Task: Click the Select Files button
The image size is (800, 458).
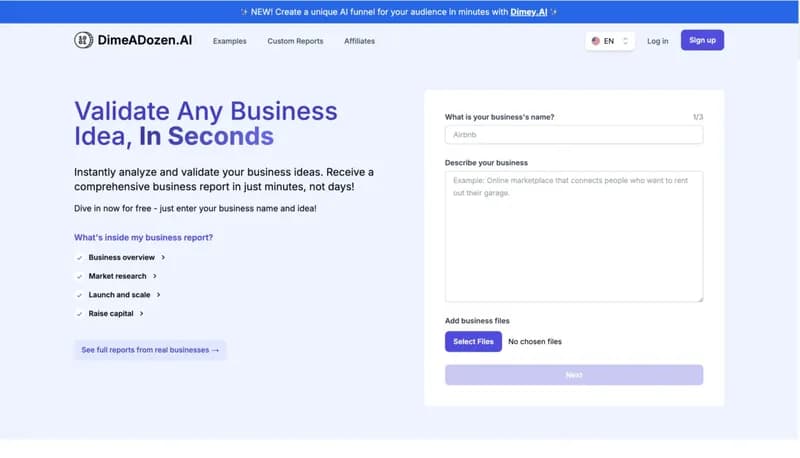Action: (x=473, y=341)
